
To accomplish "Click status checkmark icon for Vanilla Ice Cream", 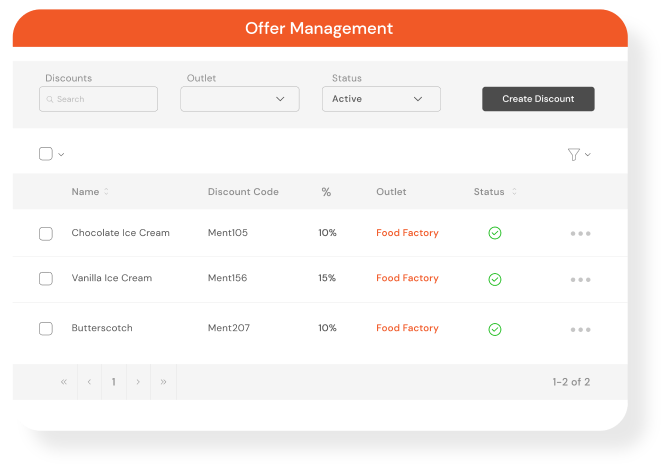I will (x=495, y=279).
